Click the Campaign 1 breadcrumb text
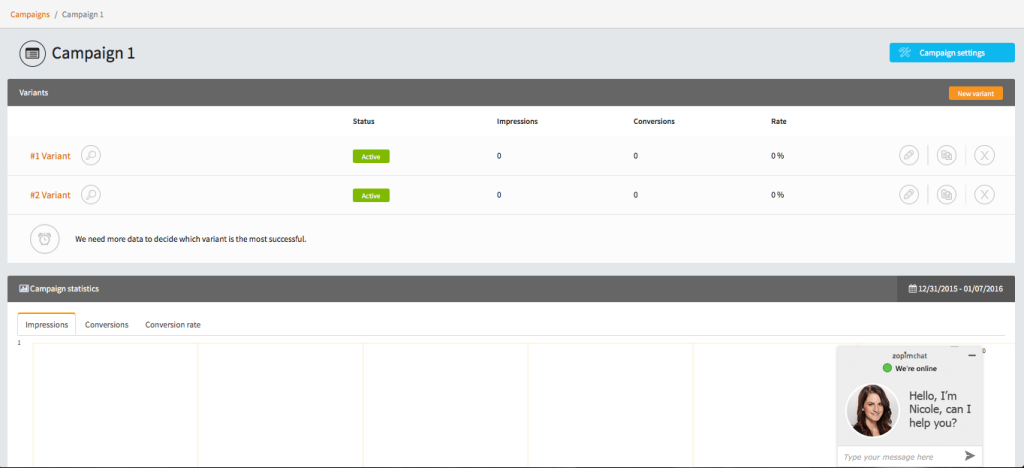Image resolution: width=1024 pixels, height=468 pixels. click(x=82, y=14)
